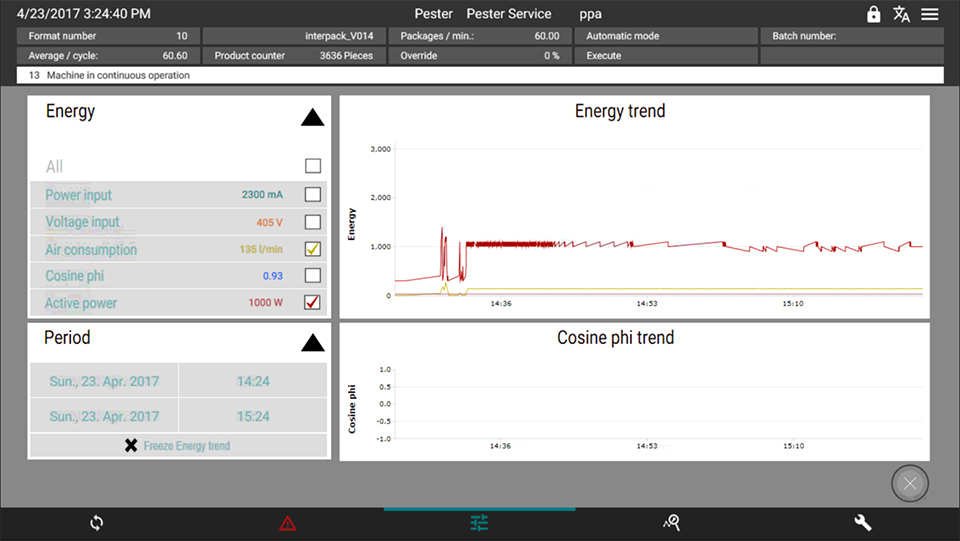Viewport: 960px width, 541px height.
Task: Click the round close button at lower right
Action: point(909,484)
